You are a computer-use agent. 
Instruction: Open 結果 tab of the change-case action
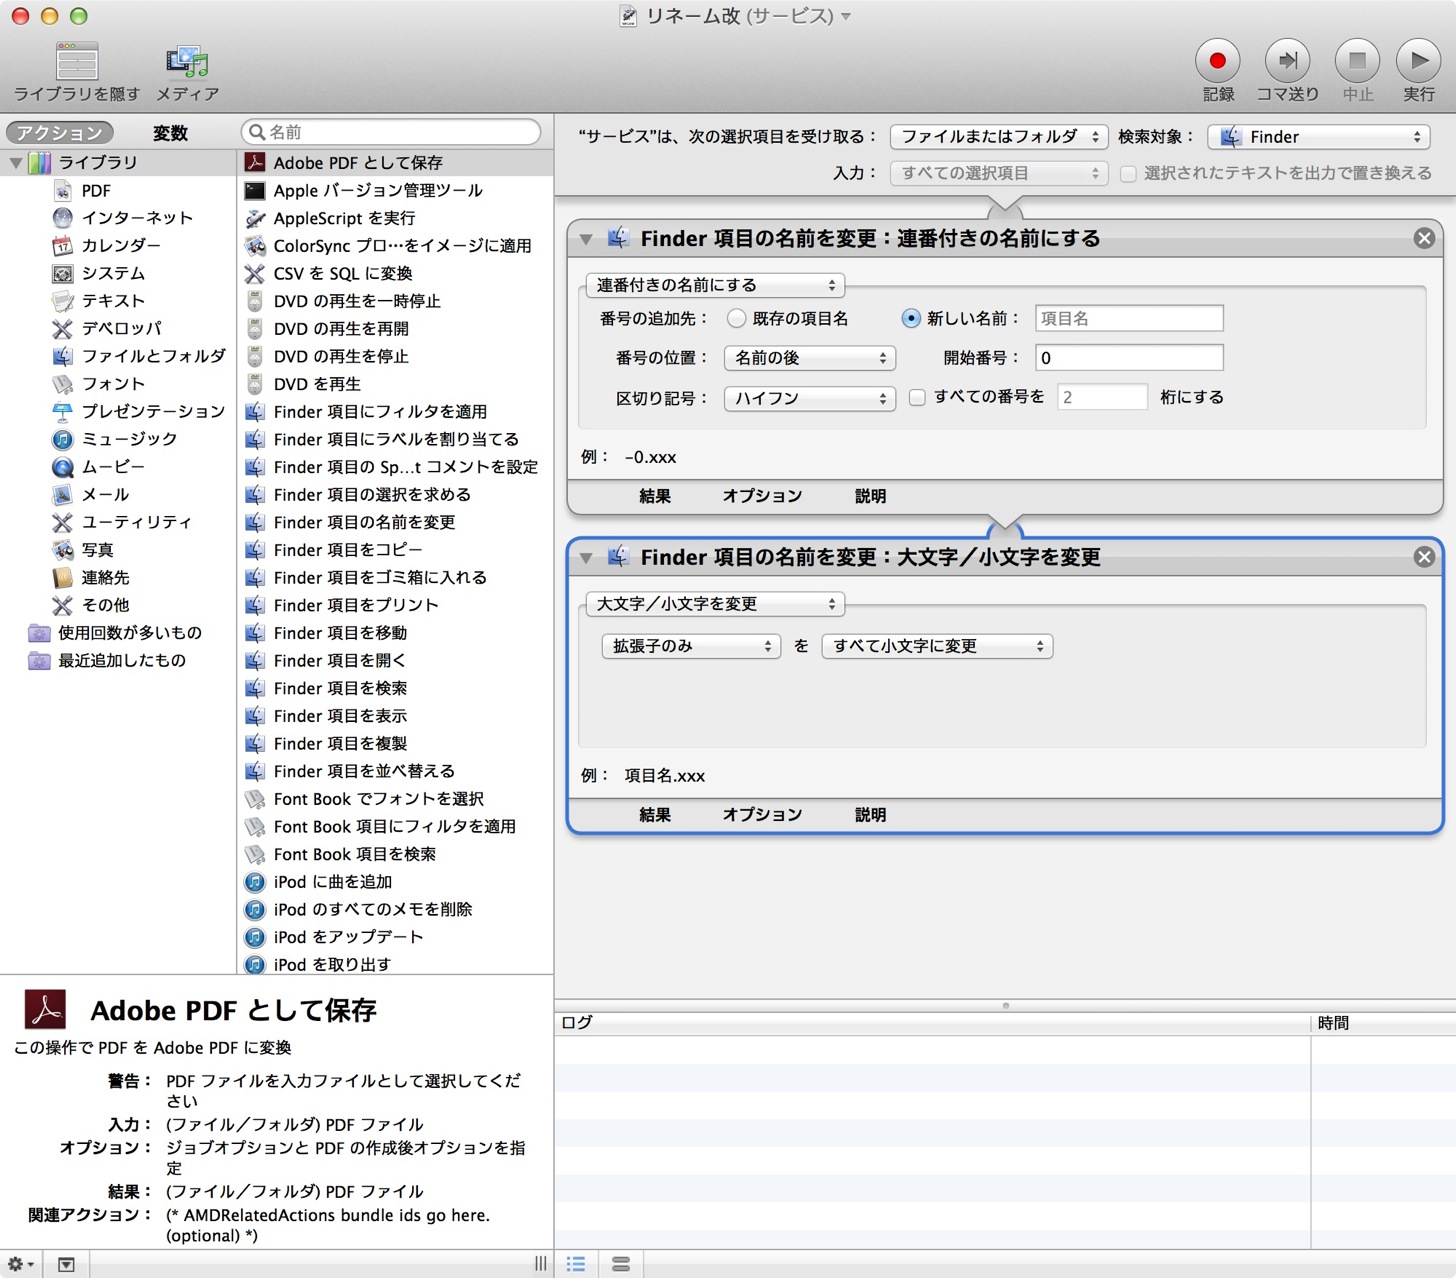(655, 815)
